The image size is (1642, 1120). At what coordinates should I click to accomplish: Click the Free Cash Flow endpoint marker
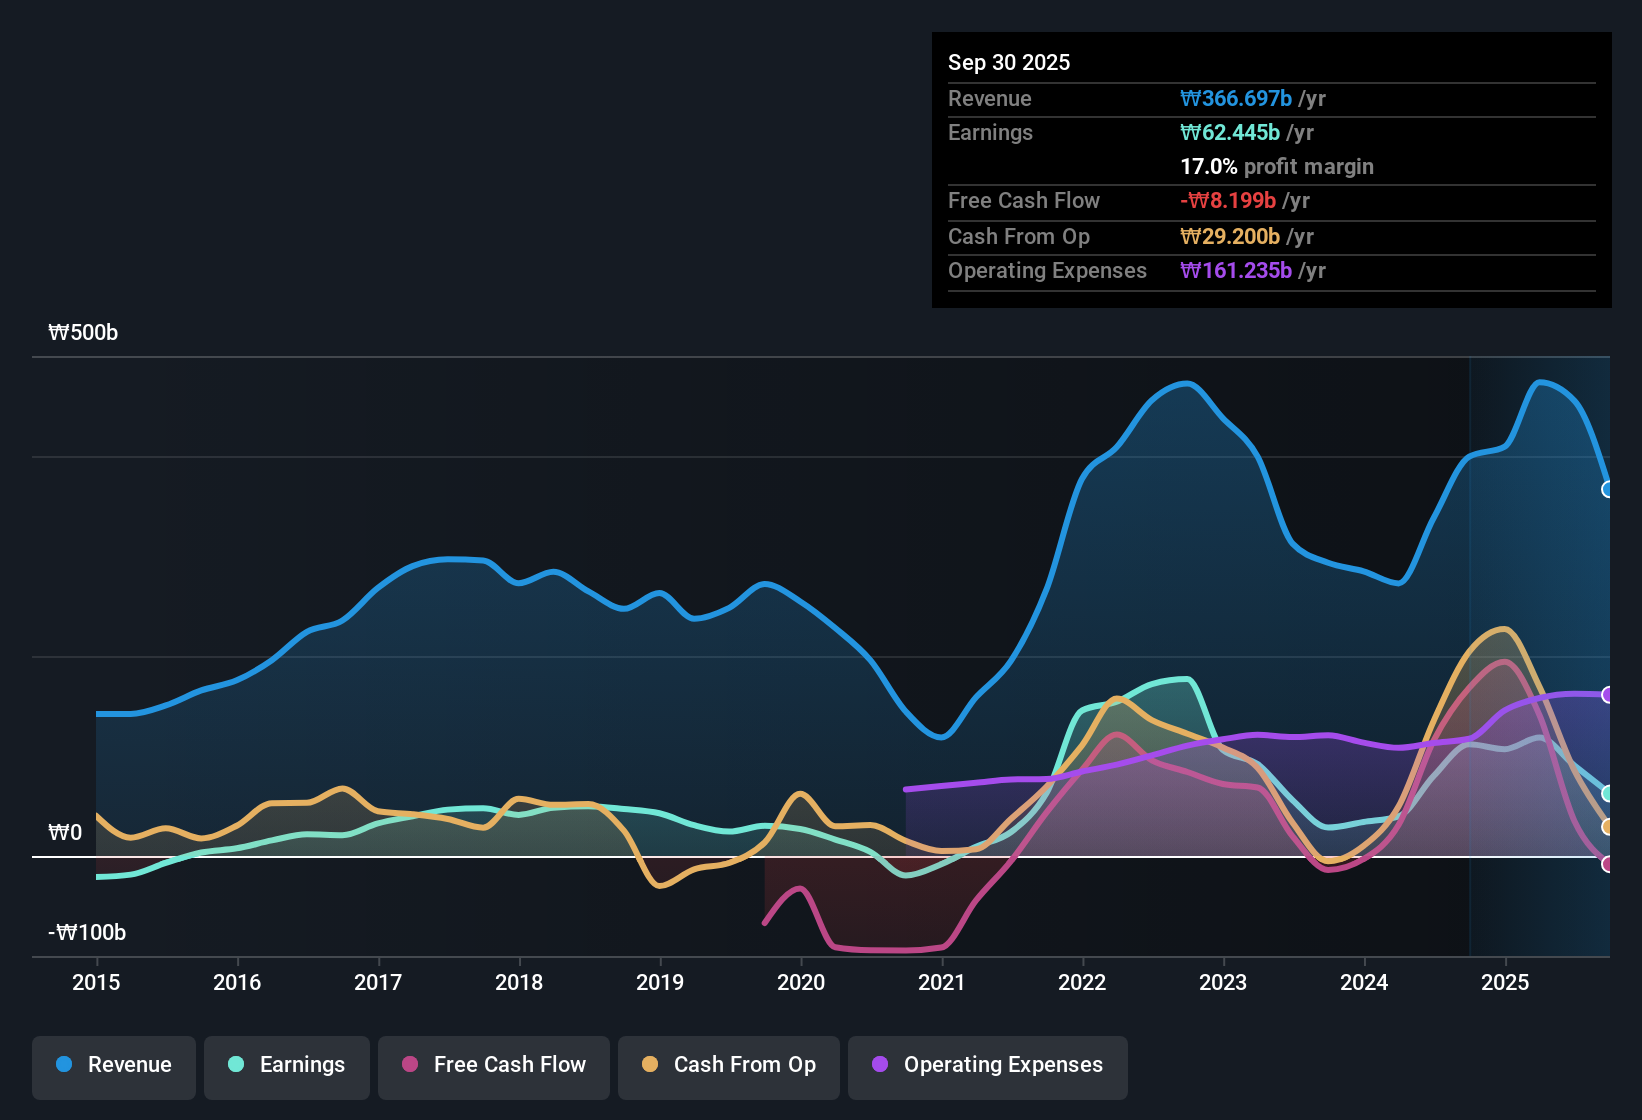tap(1608, 863)
